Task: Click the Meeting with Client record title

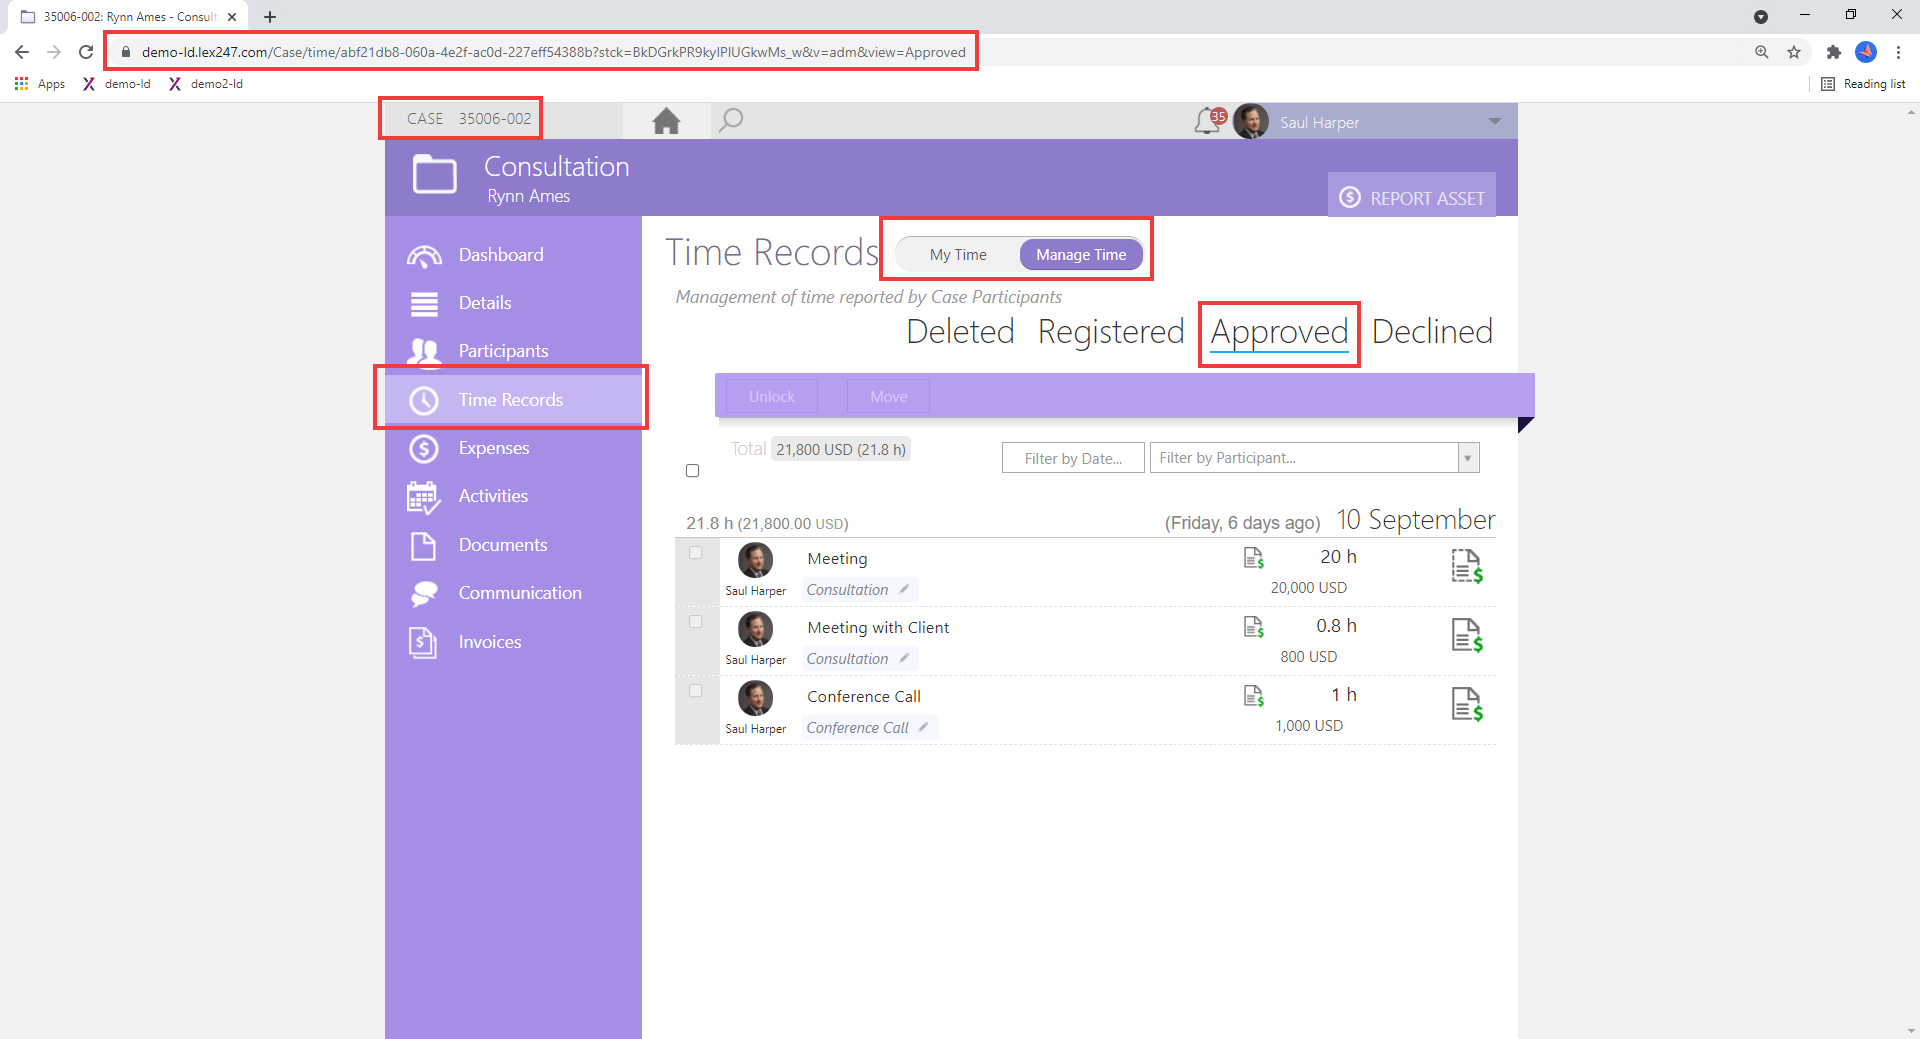Action: pos(878,628)
